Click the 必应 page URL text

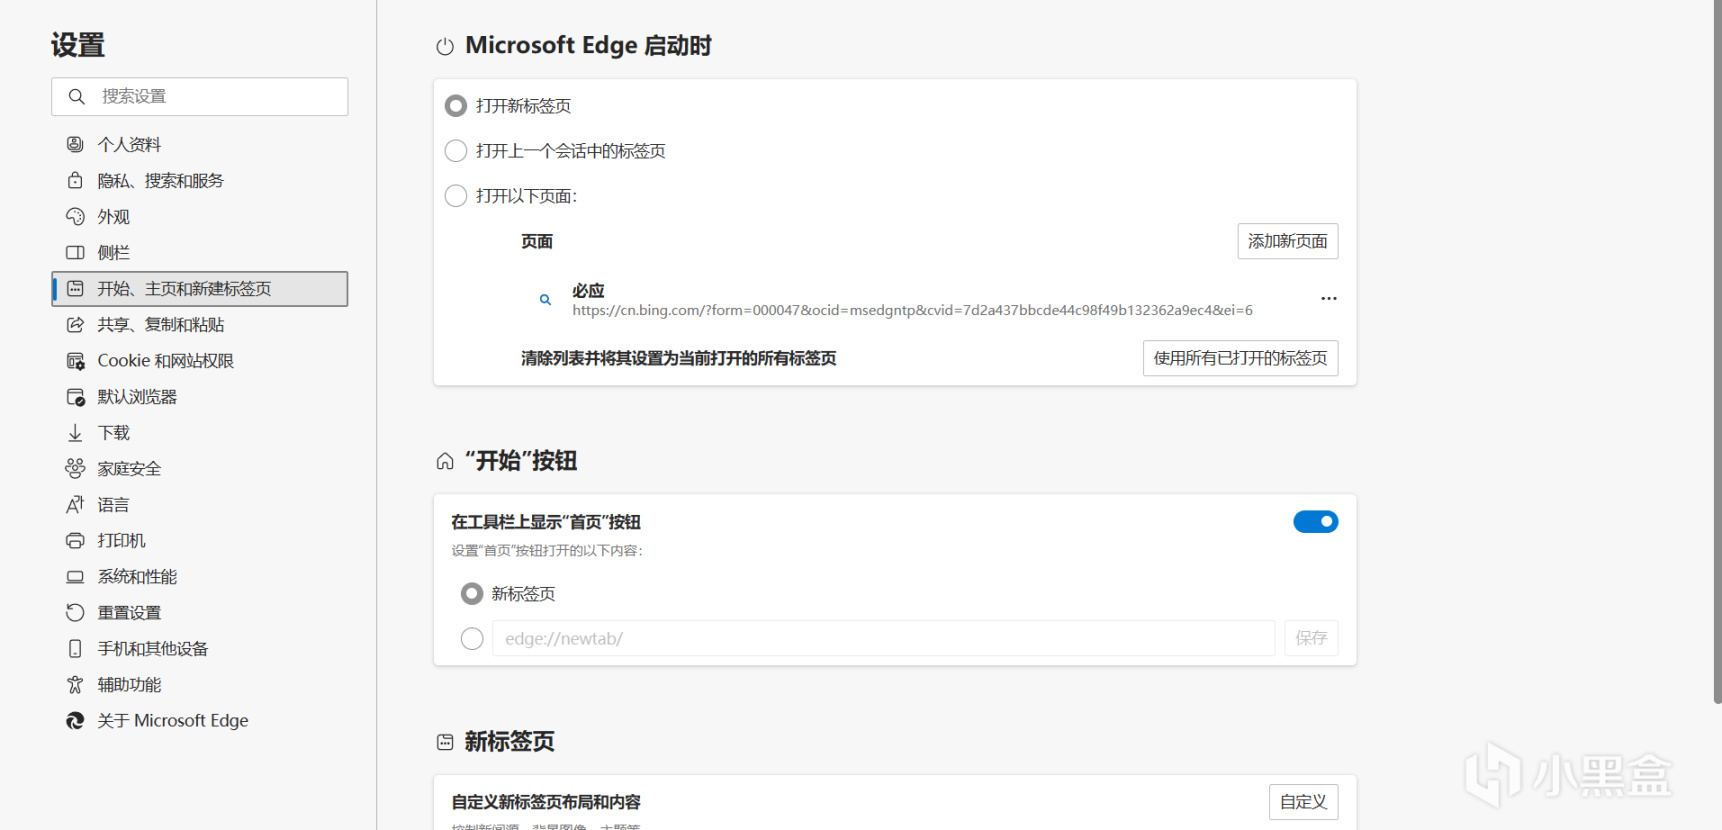pyautogui.click(x=912, y=310)
